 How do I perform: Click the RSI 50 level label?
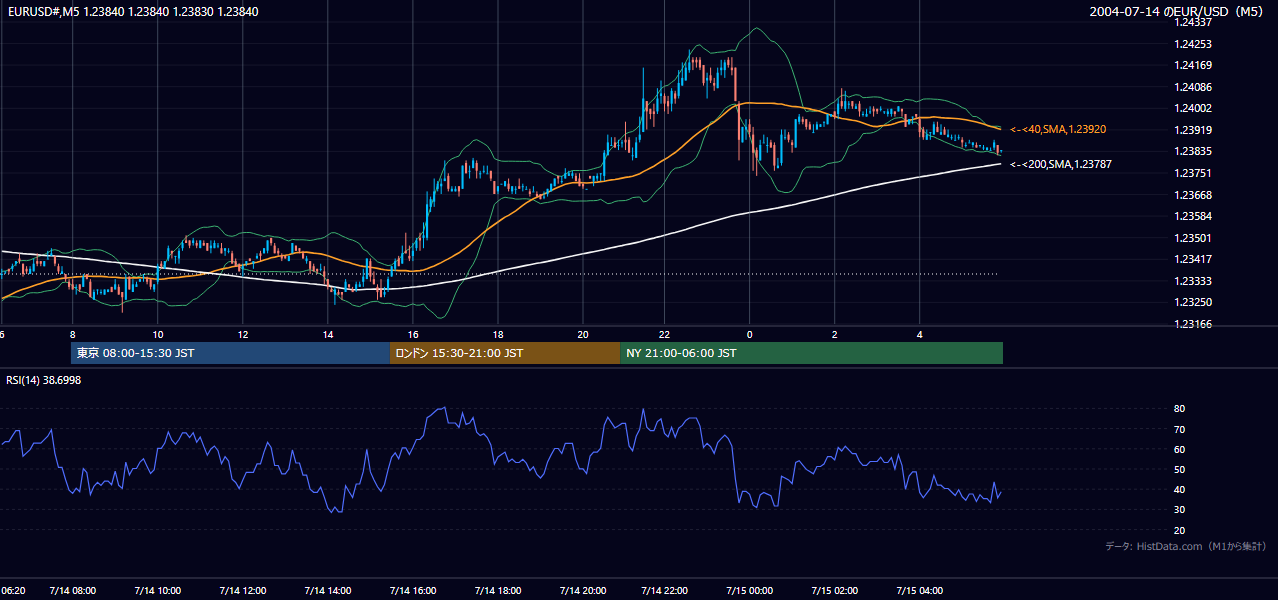pyautogui.click(x=1179, y=470)
